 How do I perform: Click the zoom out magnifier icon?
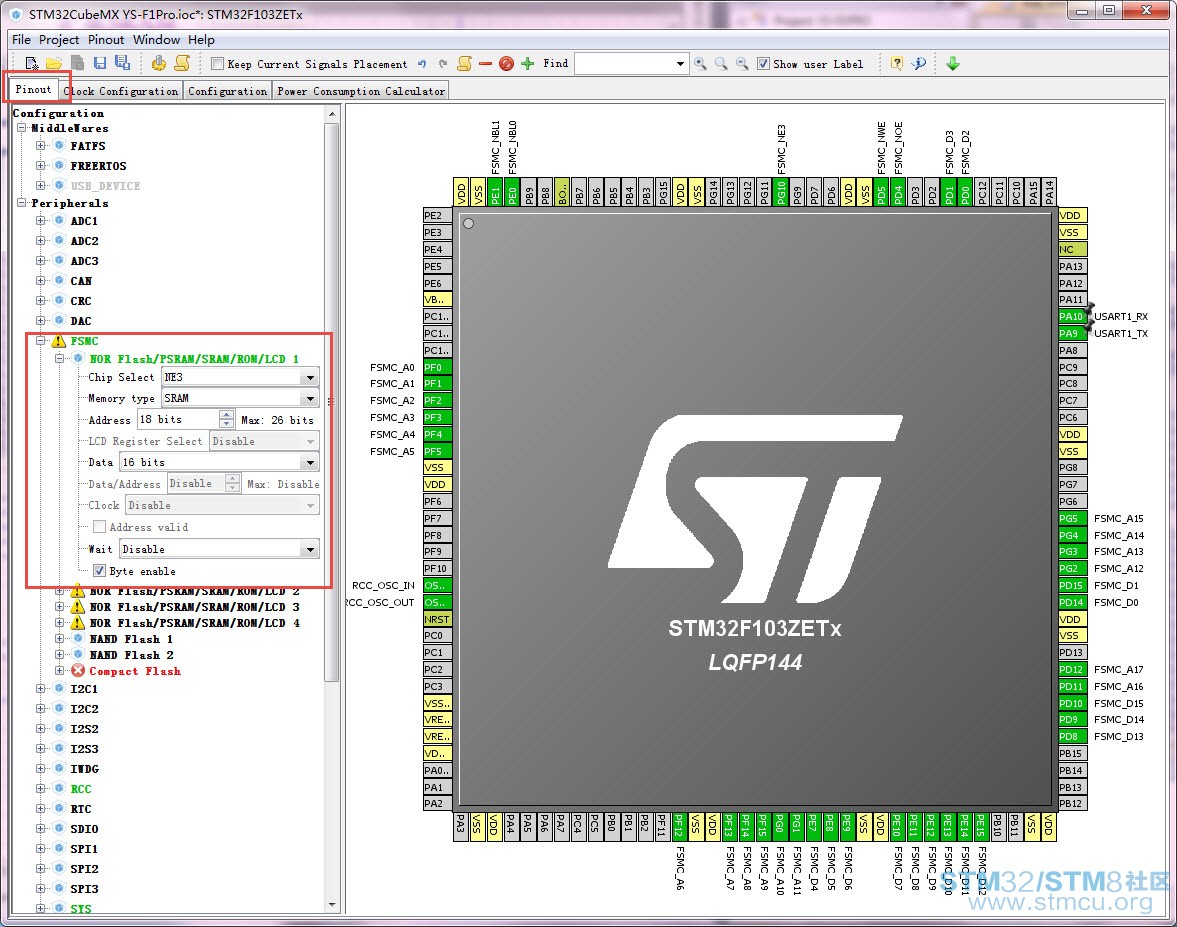coord(742,64)
